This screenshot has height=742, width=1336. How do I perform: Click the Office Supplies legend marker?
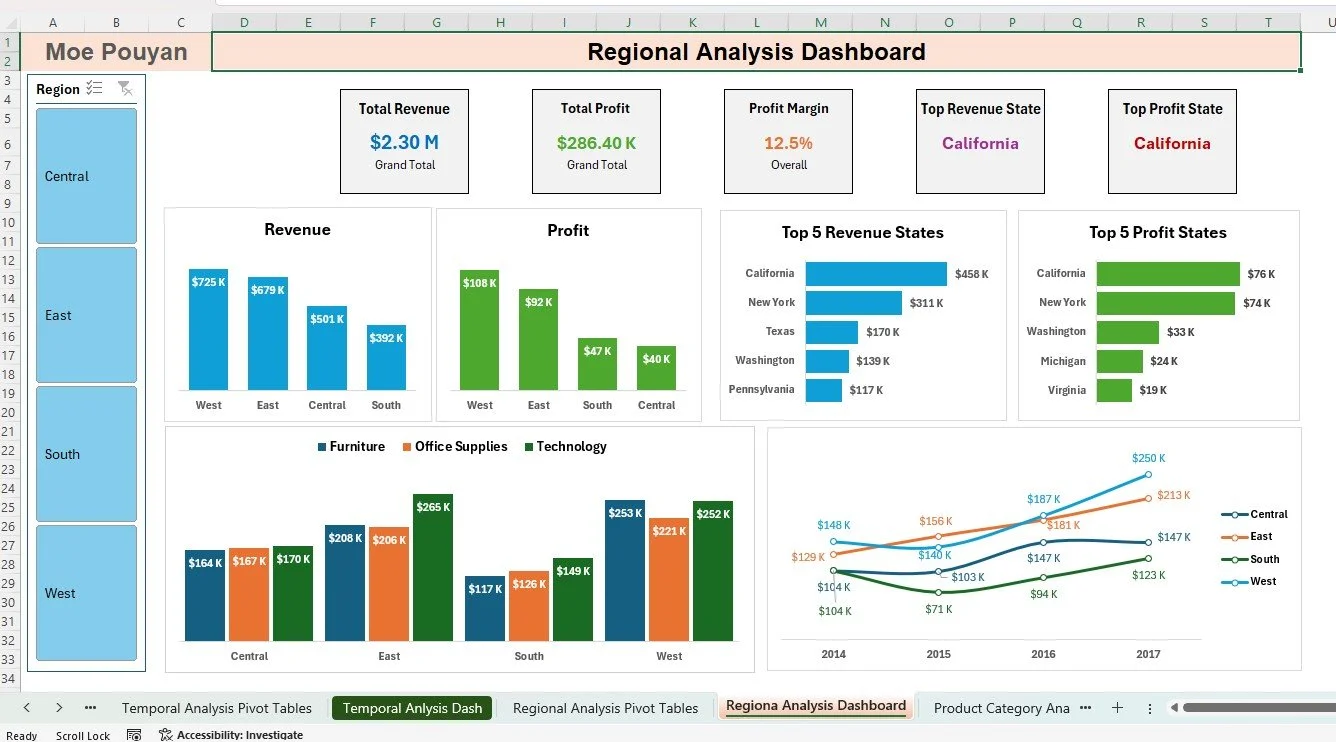point(407,447)
